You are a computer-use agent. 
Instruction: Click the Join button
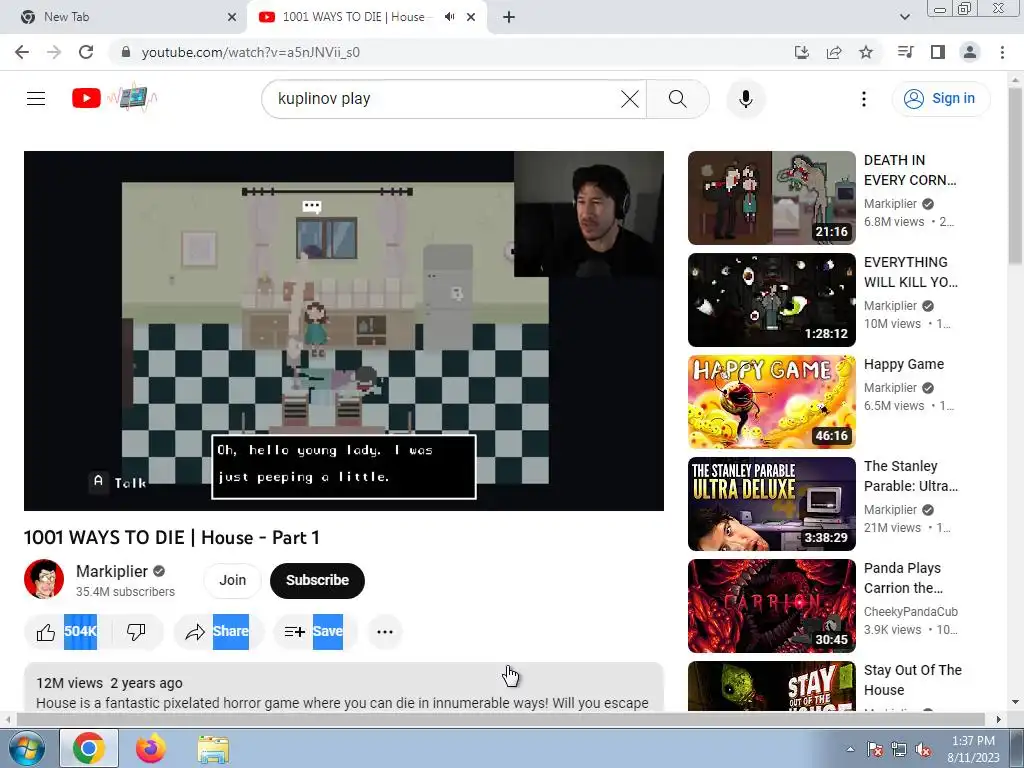tap(232, 580)
